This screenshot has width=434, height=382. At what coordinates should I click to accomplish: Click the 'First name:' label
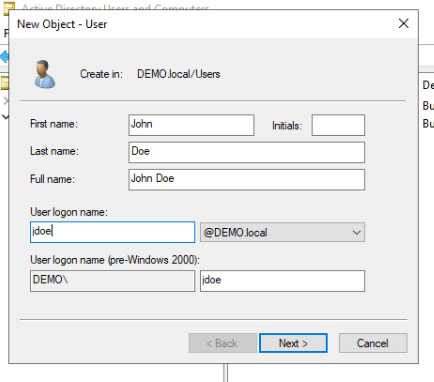[x=54, y=124]
